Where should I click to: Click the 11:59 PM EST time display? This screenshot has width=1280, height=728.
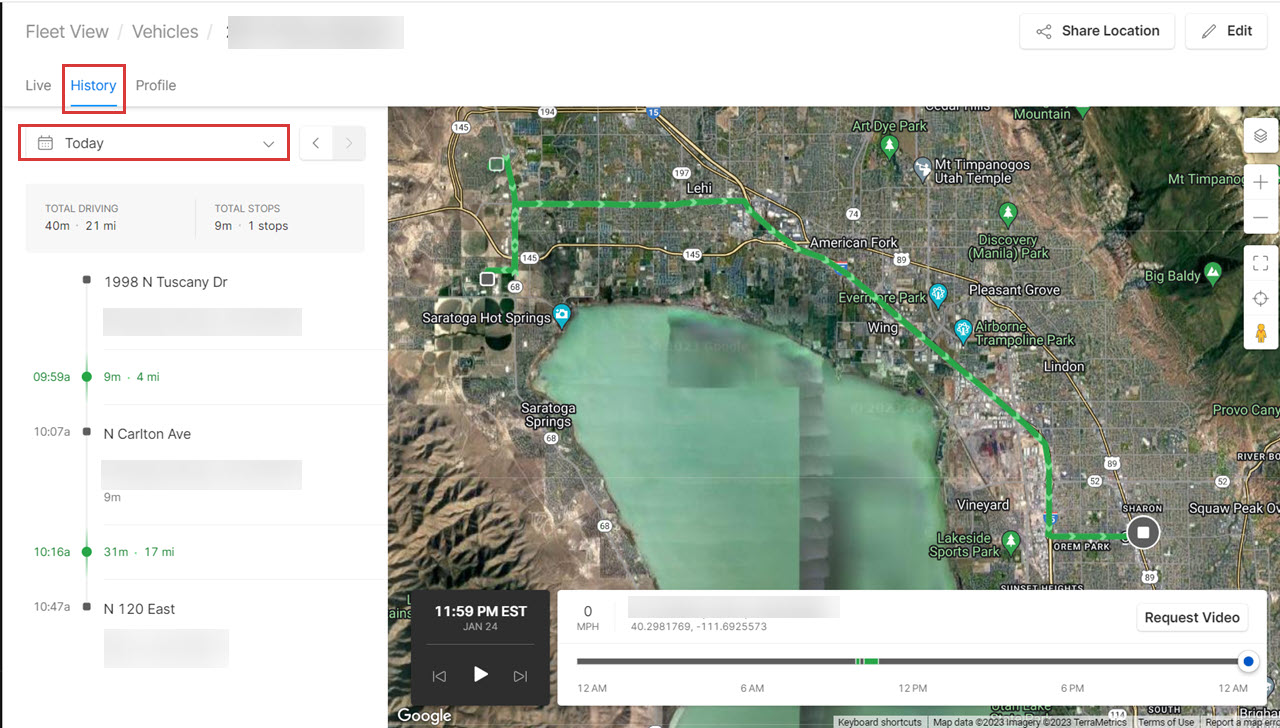(x=480, y=611)
